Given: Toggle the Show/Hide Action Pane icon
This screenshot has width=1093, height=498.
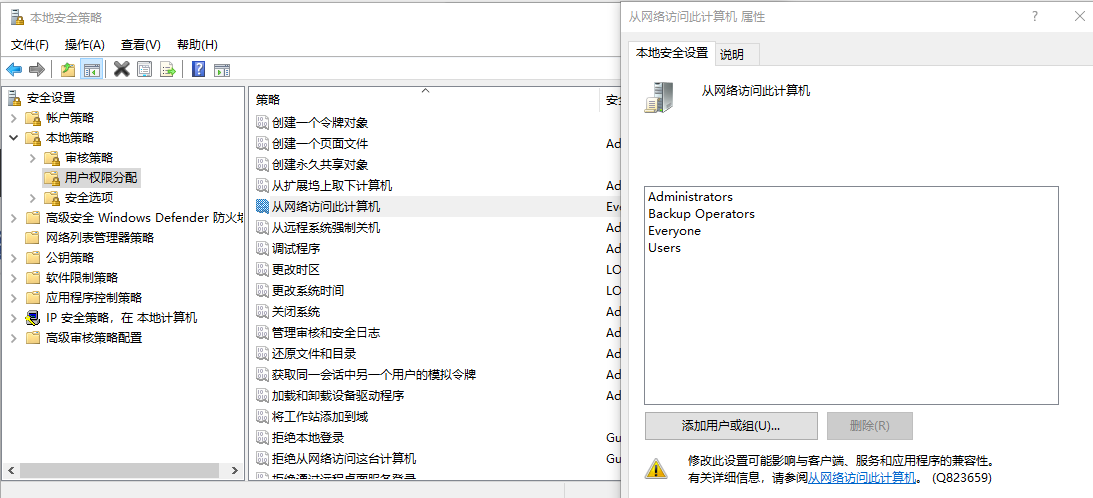Looking at the screenshot, I should point(222,69).
